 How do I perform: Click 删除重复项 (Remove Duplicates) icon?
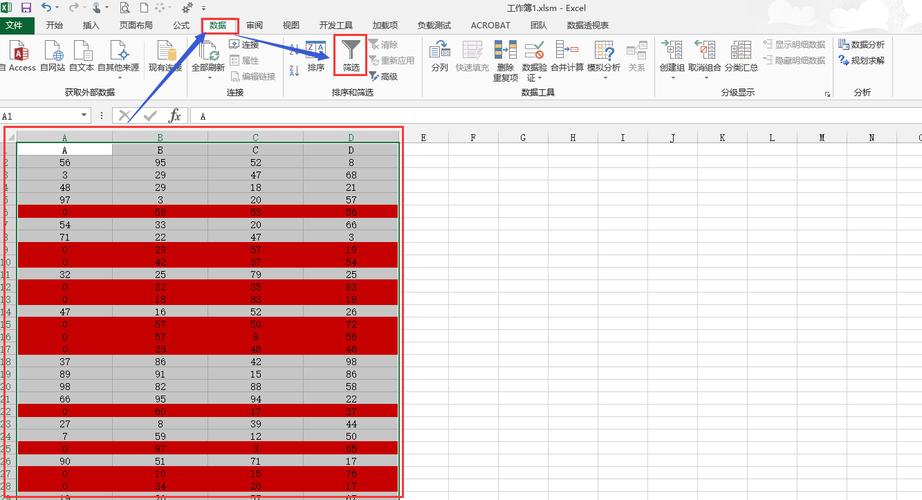(505, 50)
